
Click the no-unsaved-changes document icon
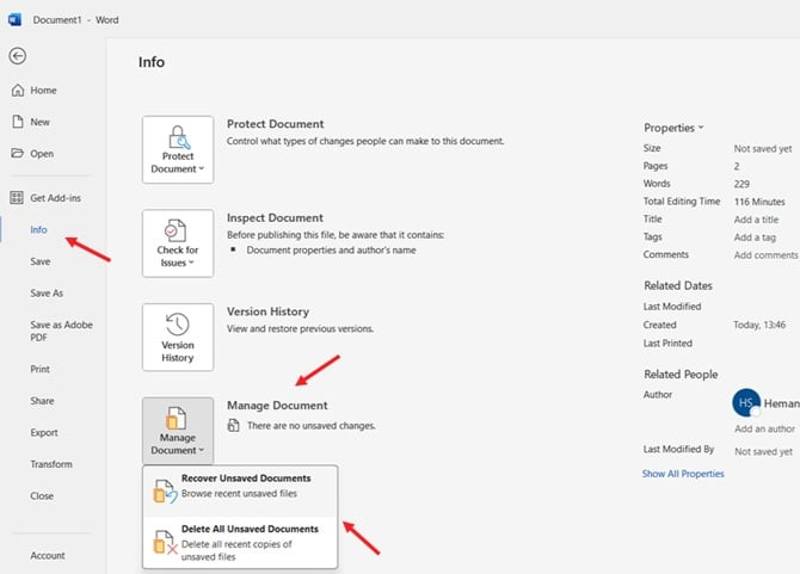233,425
